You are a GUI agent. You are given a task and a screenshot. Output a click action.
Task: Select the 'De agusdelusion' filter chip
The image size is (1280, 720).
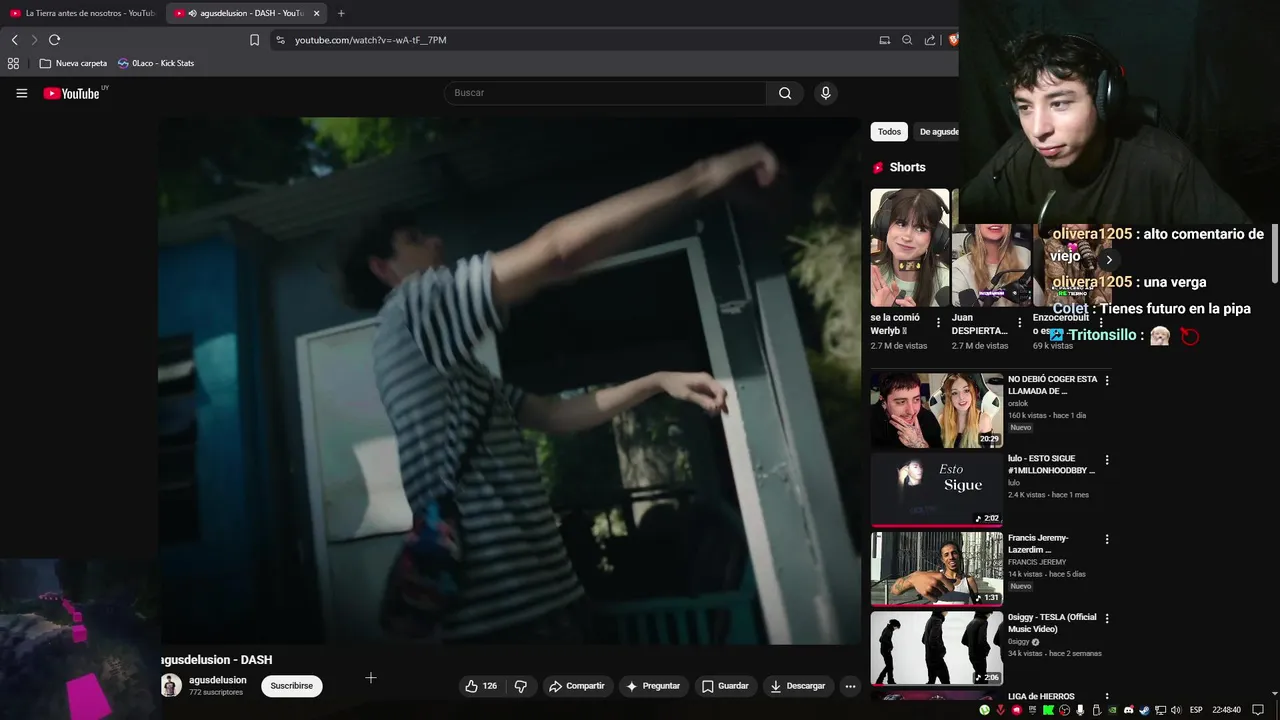pos(937,132)
